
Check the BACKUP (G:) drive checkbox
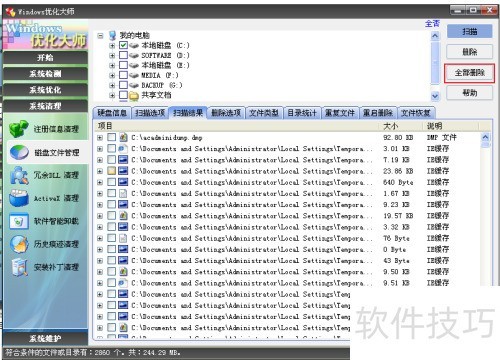[123, 85]
